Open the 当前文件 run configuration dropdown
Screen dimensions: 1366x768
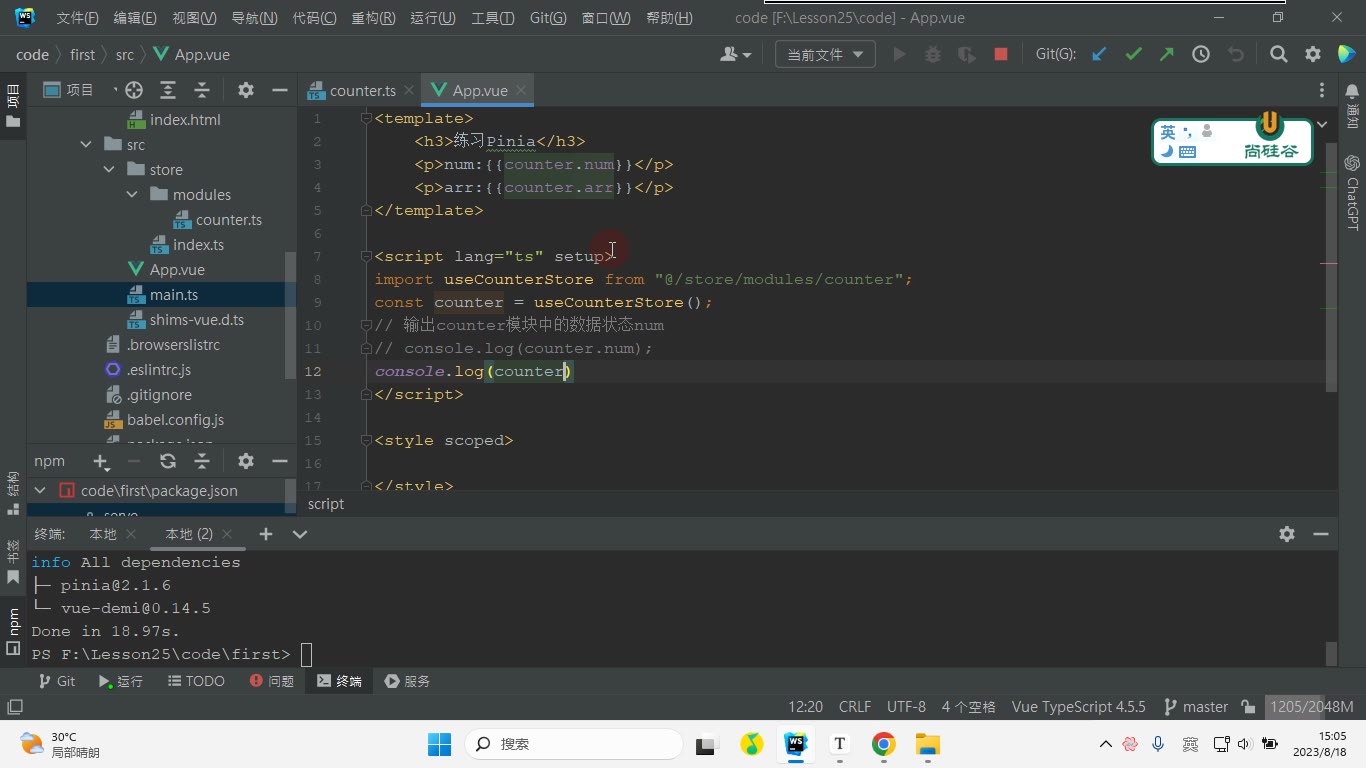(825, 55)
